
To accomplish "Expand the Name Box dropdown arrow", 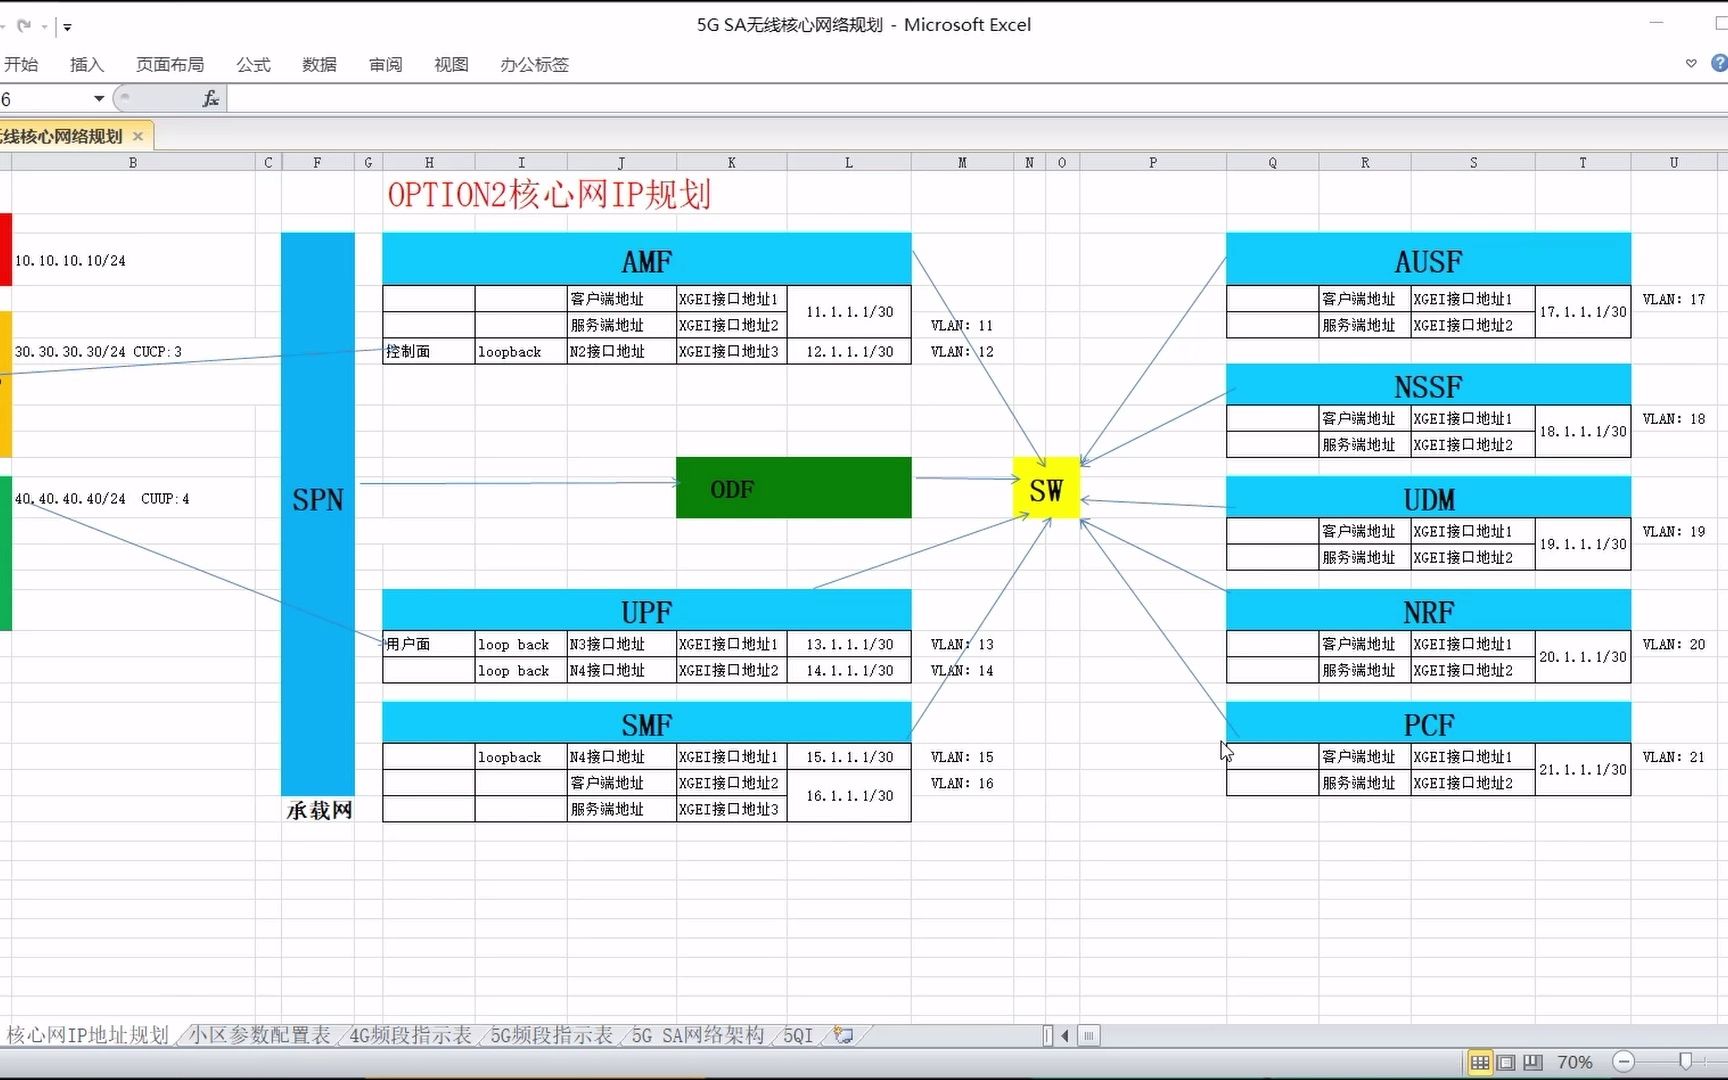I will tap(99, 99).
